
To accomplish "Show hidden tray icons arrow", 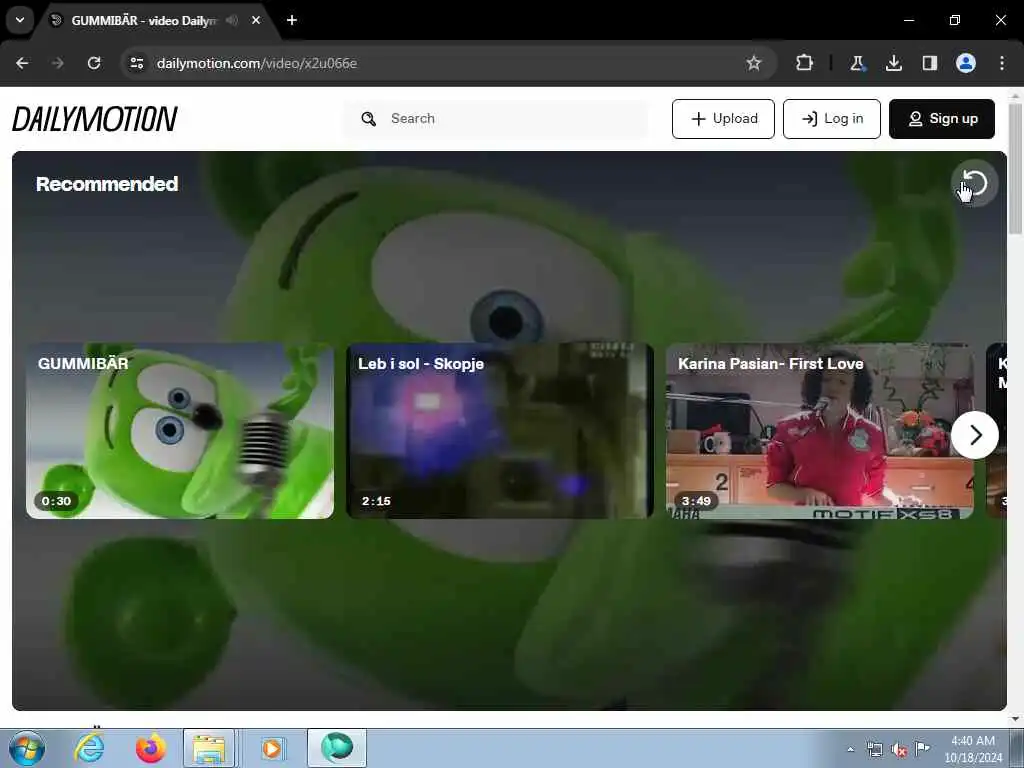I will (x=850, y=749).
